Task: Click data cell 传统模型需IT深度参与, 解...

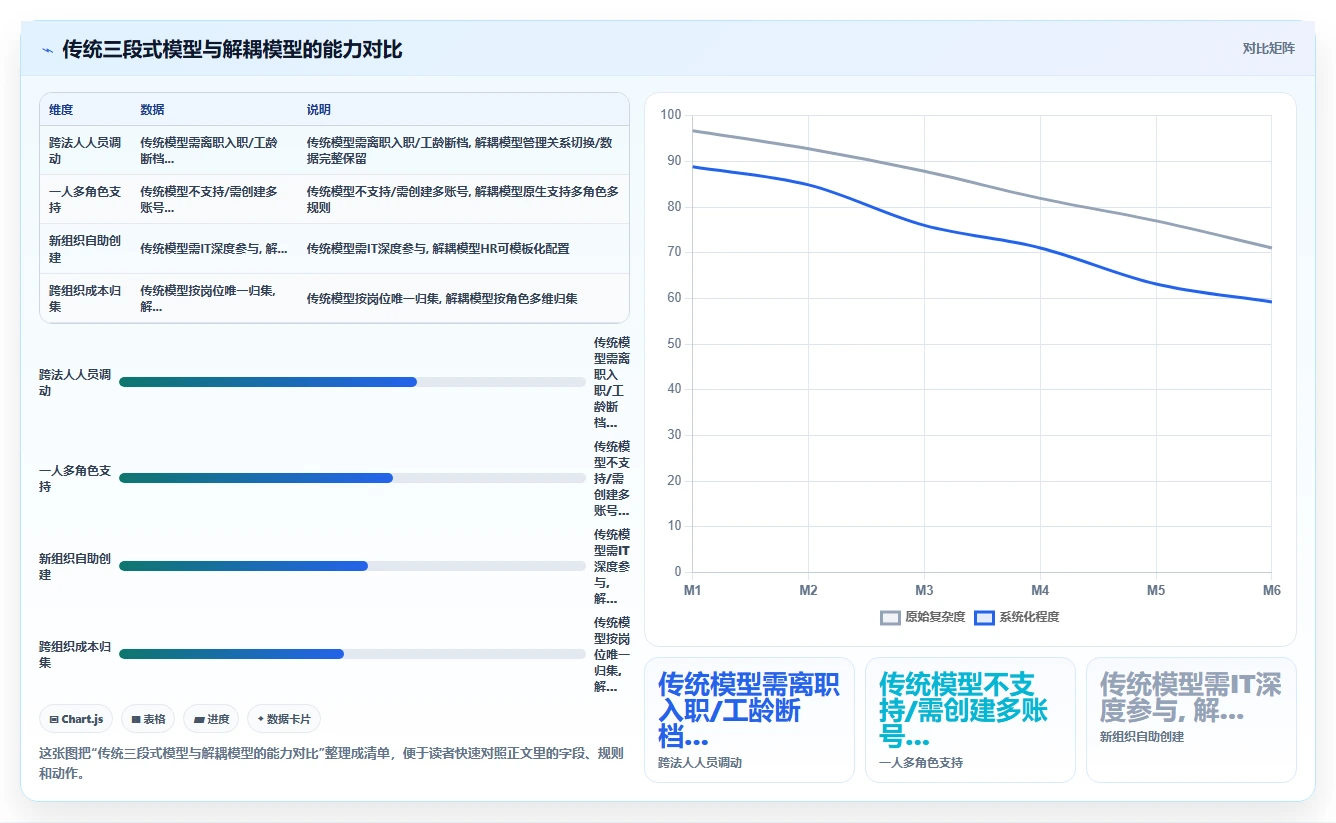Action: click(214, 249)
